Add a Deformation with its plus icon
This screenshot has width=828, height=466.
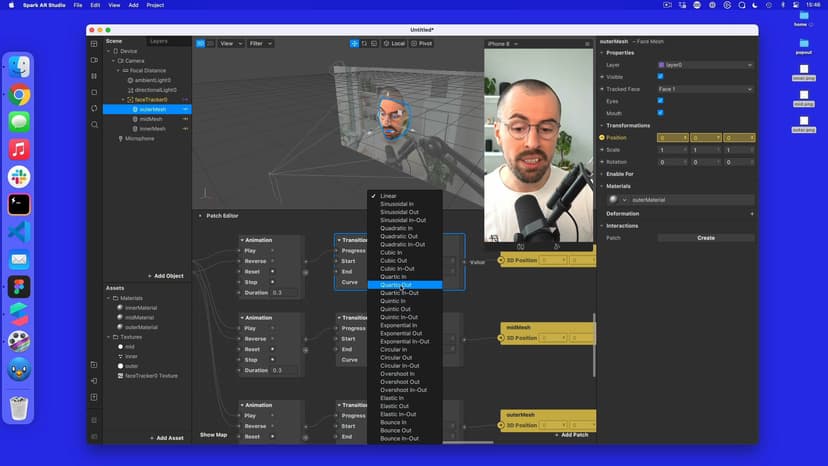pyautogui.click(x=752, y=214)
